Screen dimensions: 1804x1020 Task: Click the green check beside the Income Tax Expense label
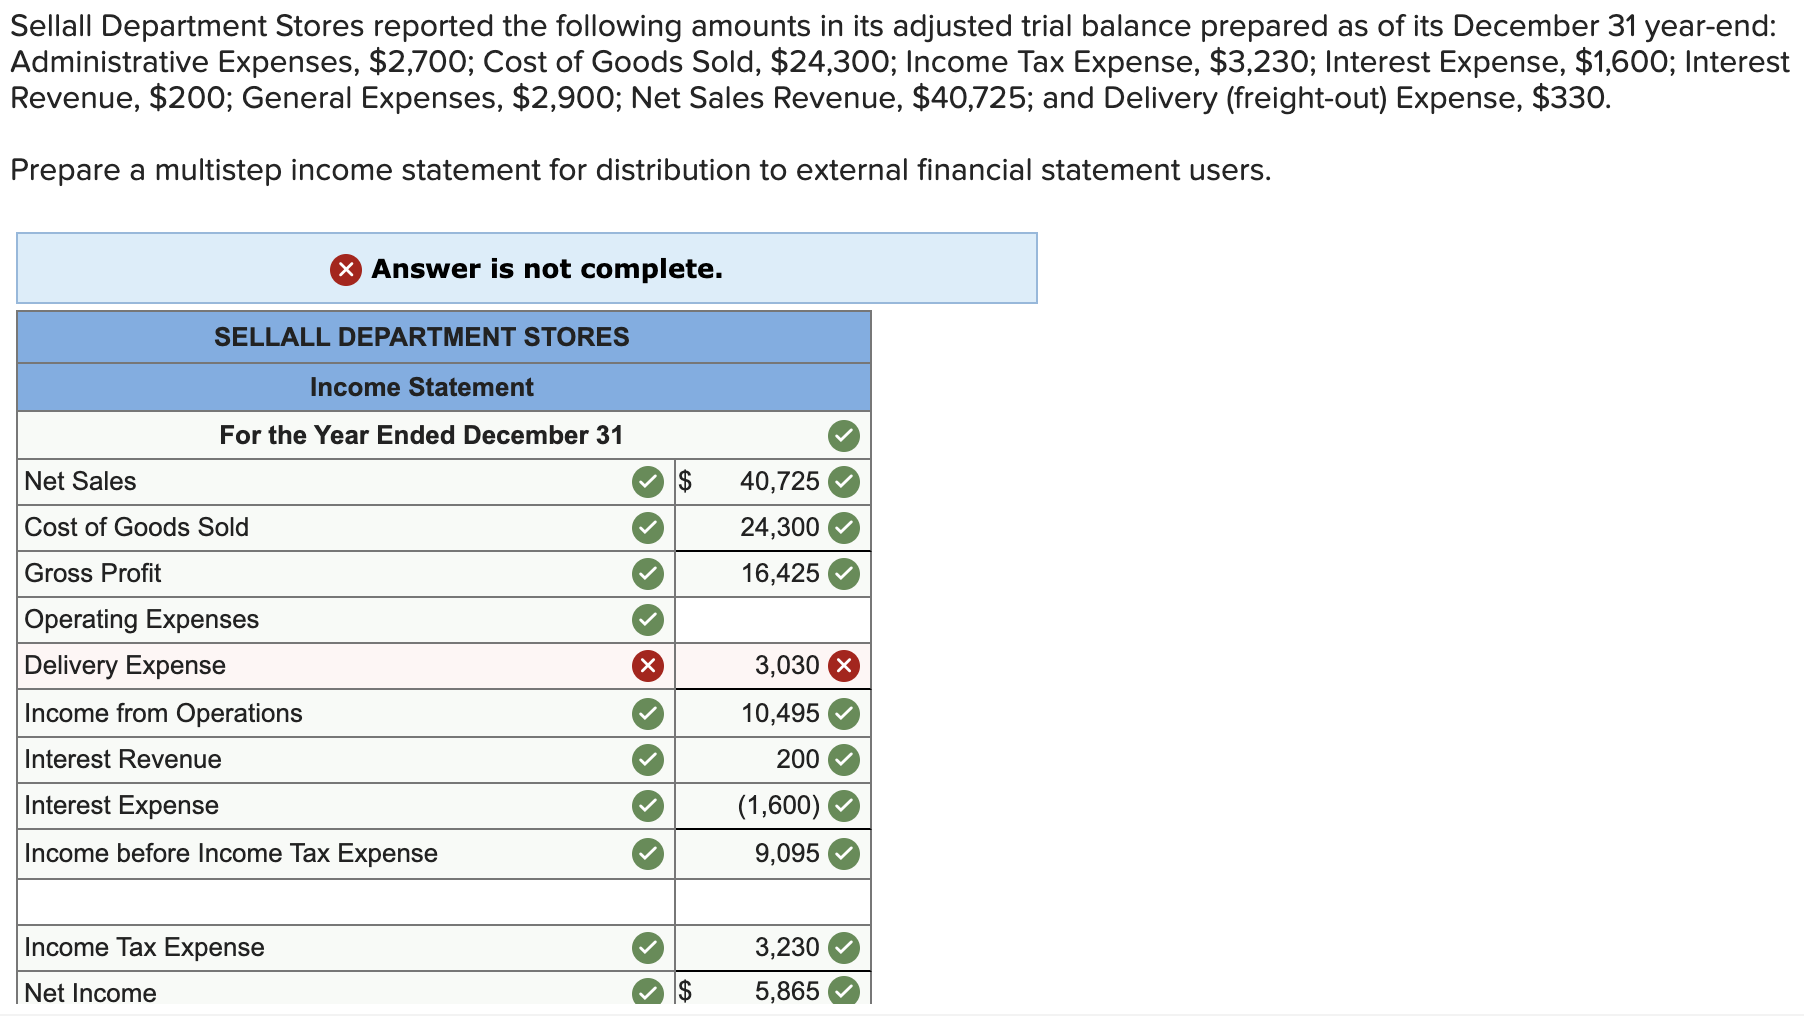tap(648, 948)
